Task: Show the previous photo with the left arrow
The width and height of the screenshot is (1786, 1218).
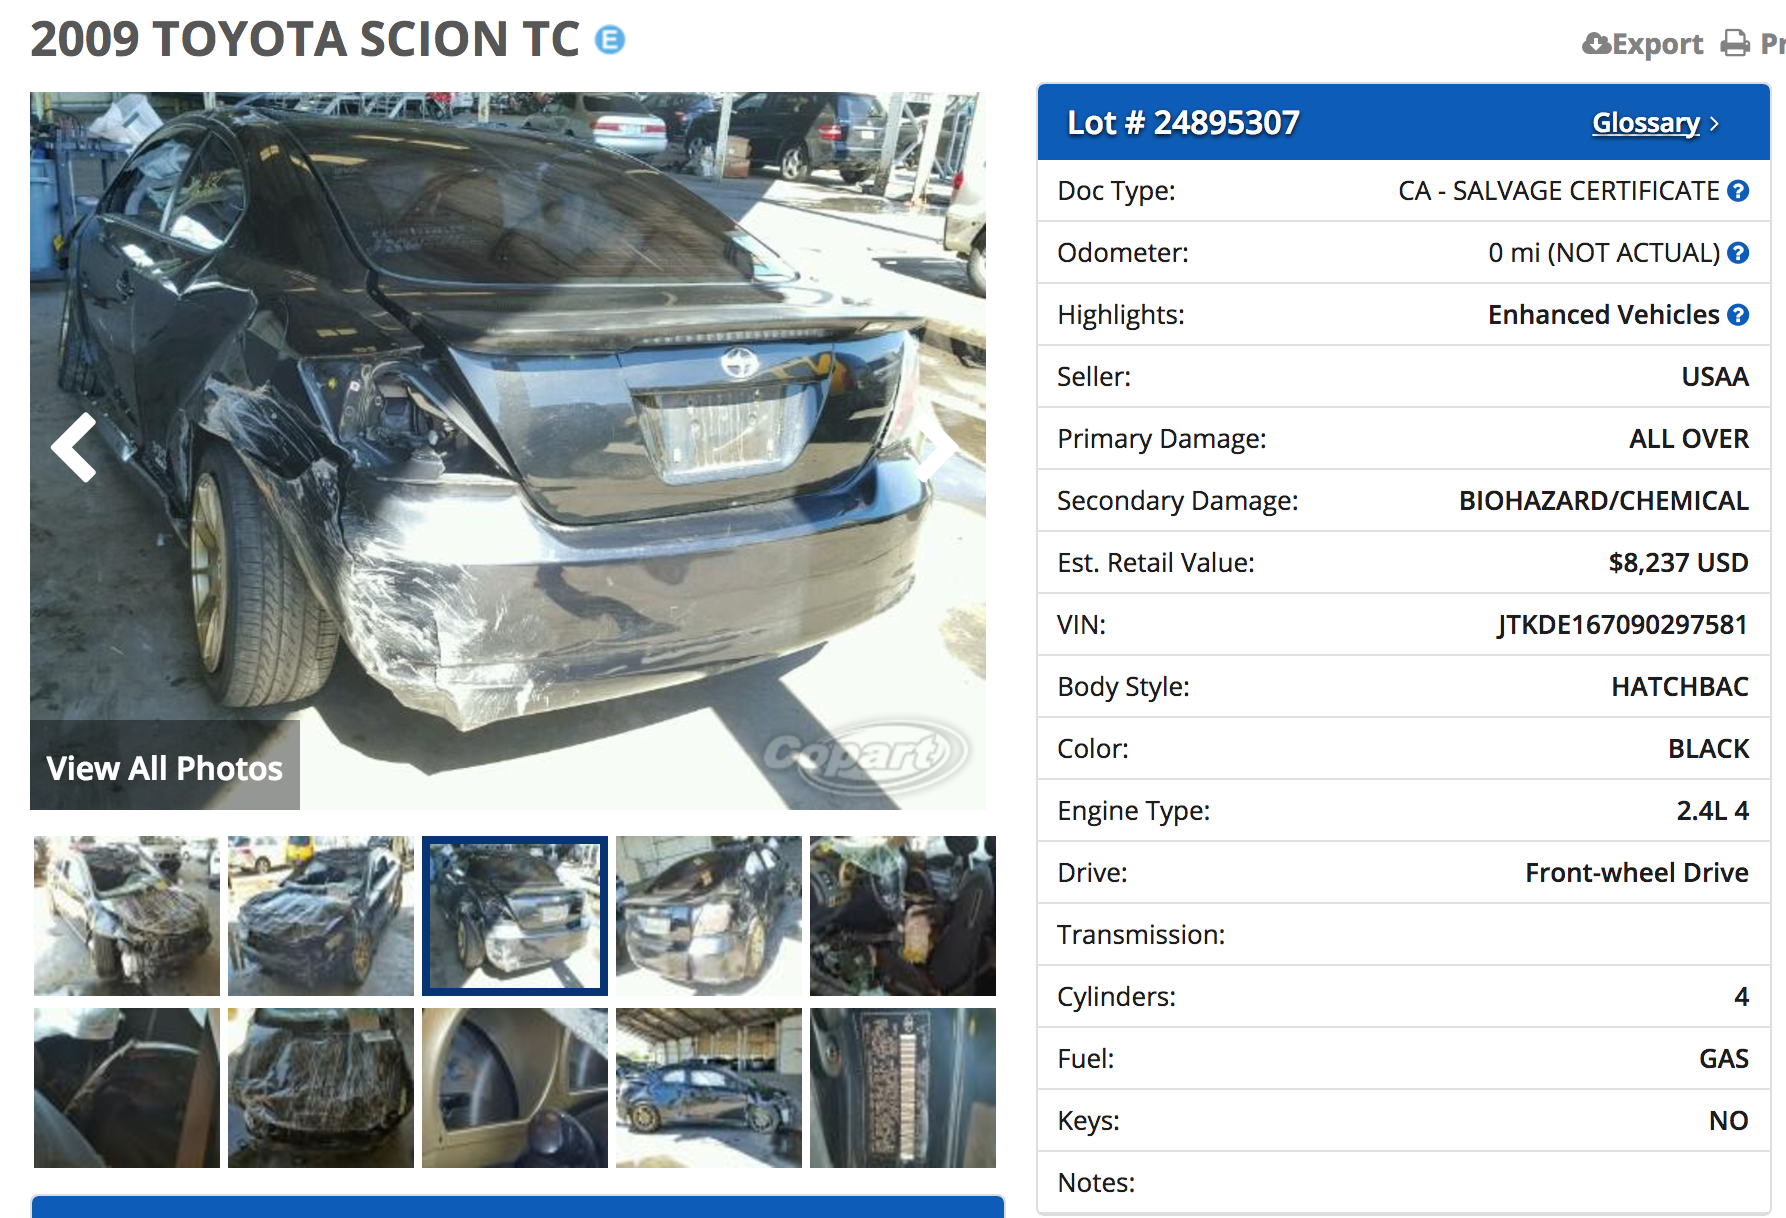Action: pyautogui.click(x=75, y=447)
